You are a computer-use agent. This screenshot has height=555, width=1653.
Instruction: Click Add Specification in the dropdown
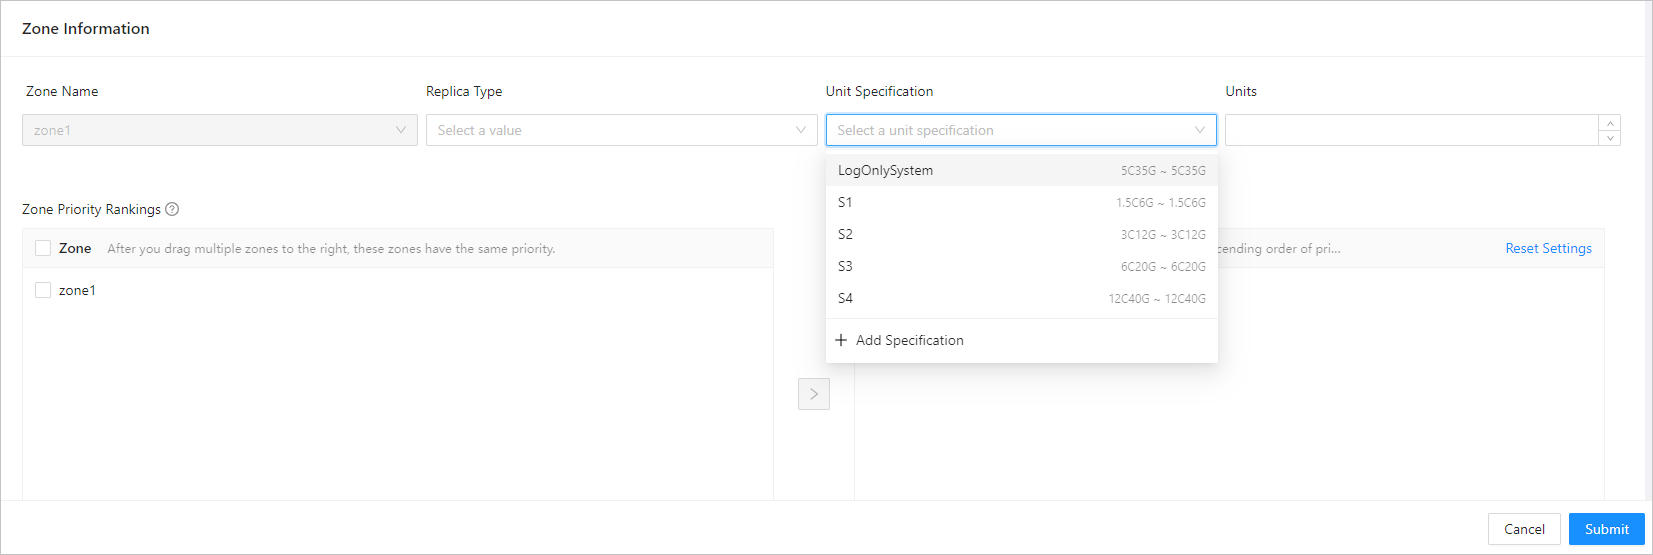[909, 340]
